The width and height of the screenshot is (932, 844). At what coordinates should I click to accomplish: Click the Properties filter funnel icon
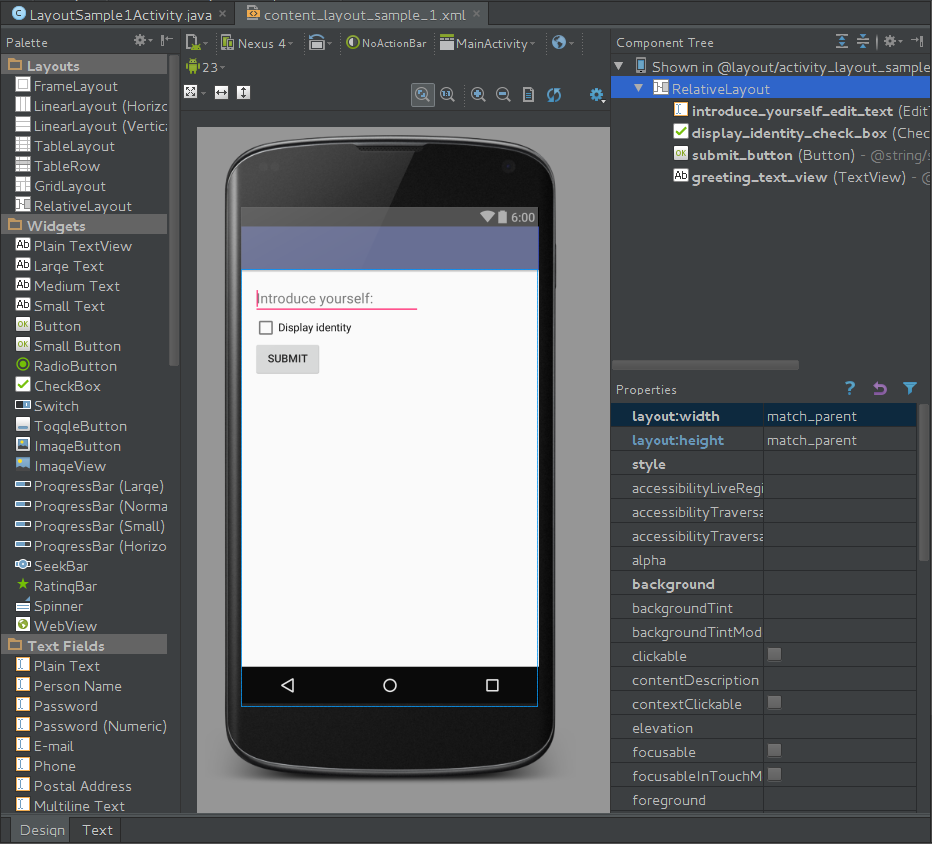[909, 389]
